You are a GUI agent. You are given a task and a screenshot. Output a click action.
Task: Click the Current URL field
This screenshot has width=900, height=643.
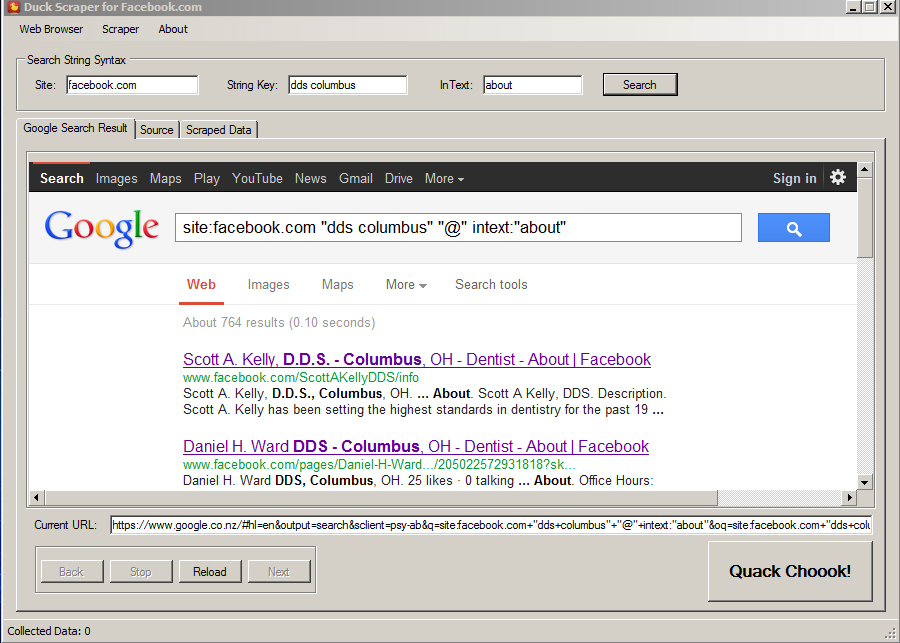pos(491,525)
